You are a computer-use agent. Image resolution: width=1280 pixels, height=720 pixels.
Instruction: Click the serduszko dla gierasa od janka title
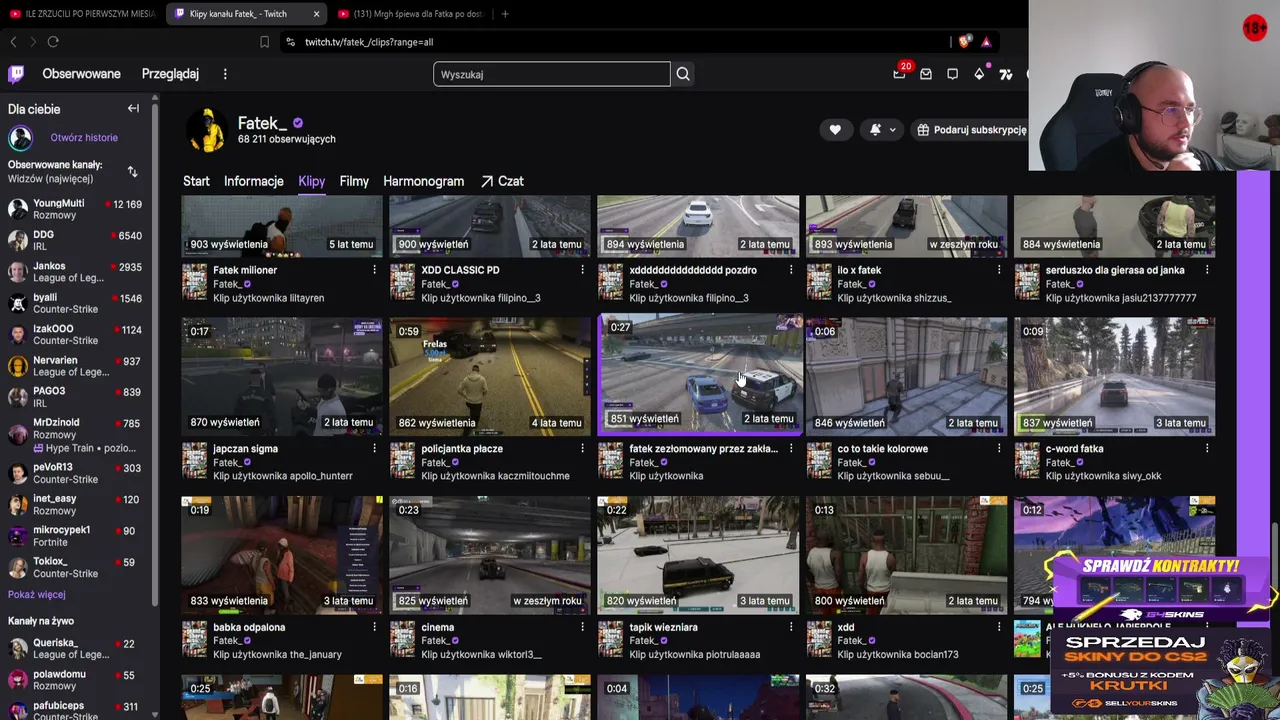tap(1115, 270)
